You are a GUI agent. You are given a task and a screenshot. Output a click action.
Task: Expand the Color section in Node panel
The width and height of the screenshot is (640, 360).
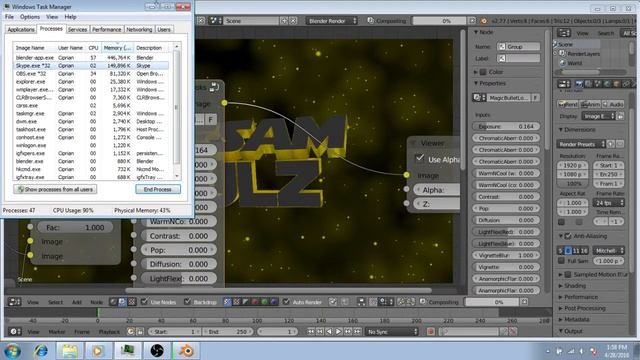pos(476,72)
